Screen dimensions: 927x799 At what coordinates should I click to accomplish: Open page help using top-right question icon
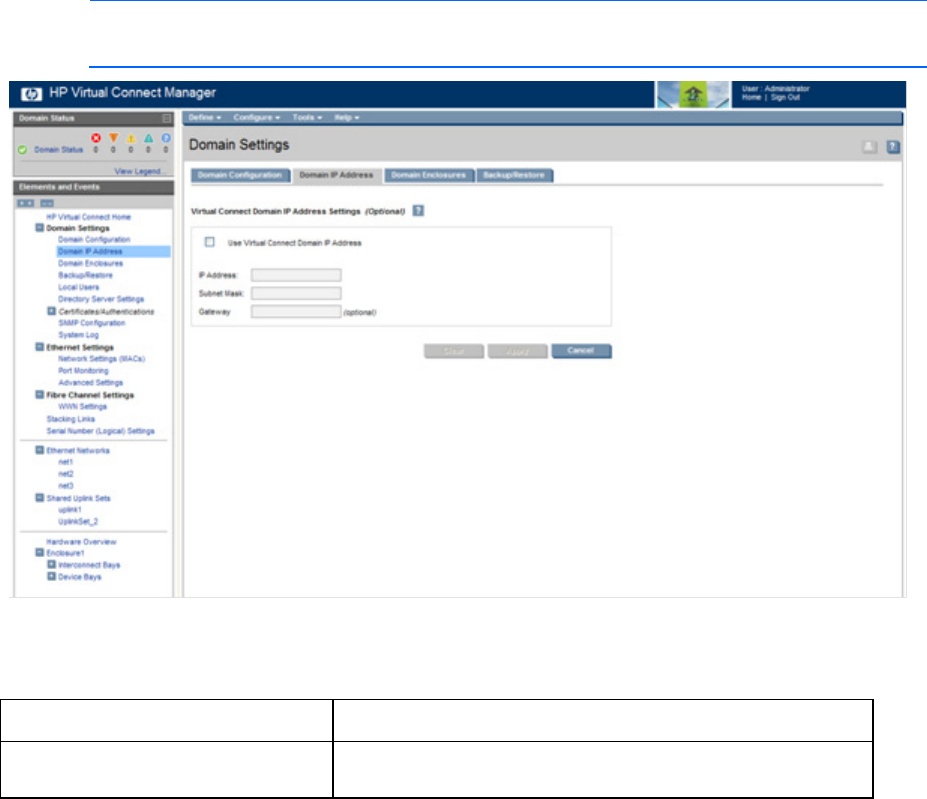(x=893, y=147)
